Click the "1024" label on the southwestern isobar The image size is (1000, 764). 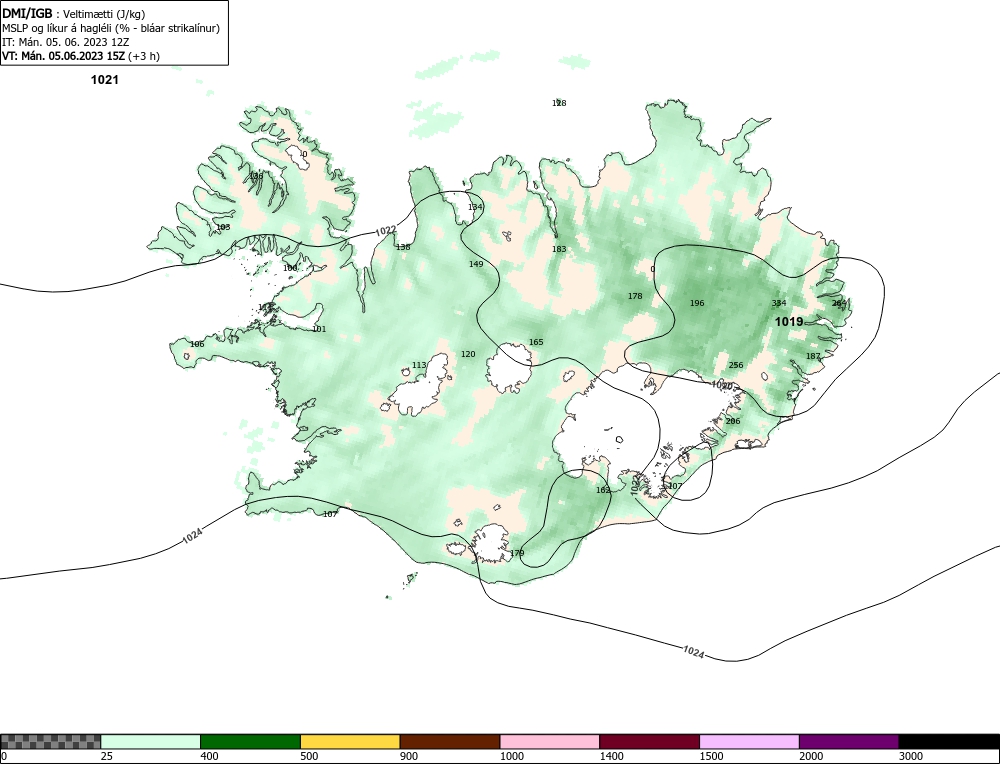point(192,536)
